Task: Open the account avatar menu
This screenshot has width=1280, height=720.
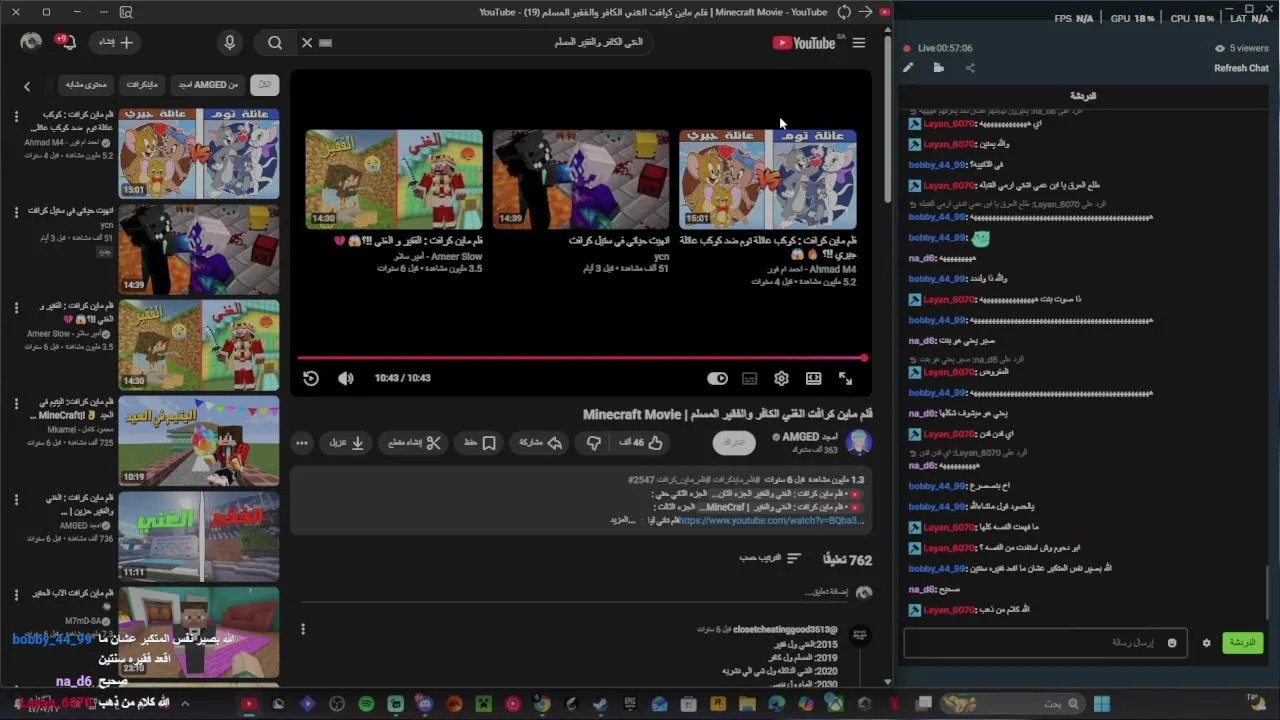Action: pyautogui.click(x=31, y=42)
